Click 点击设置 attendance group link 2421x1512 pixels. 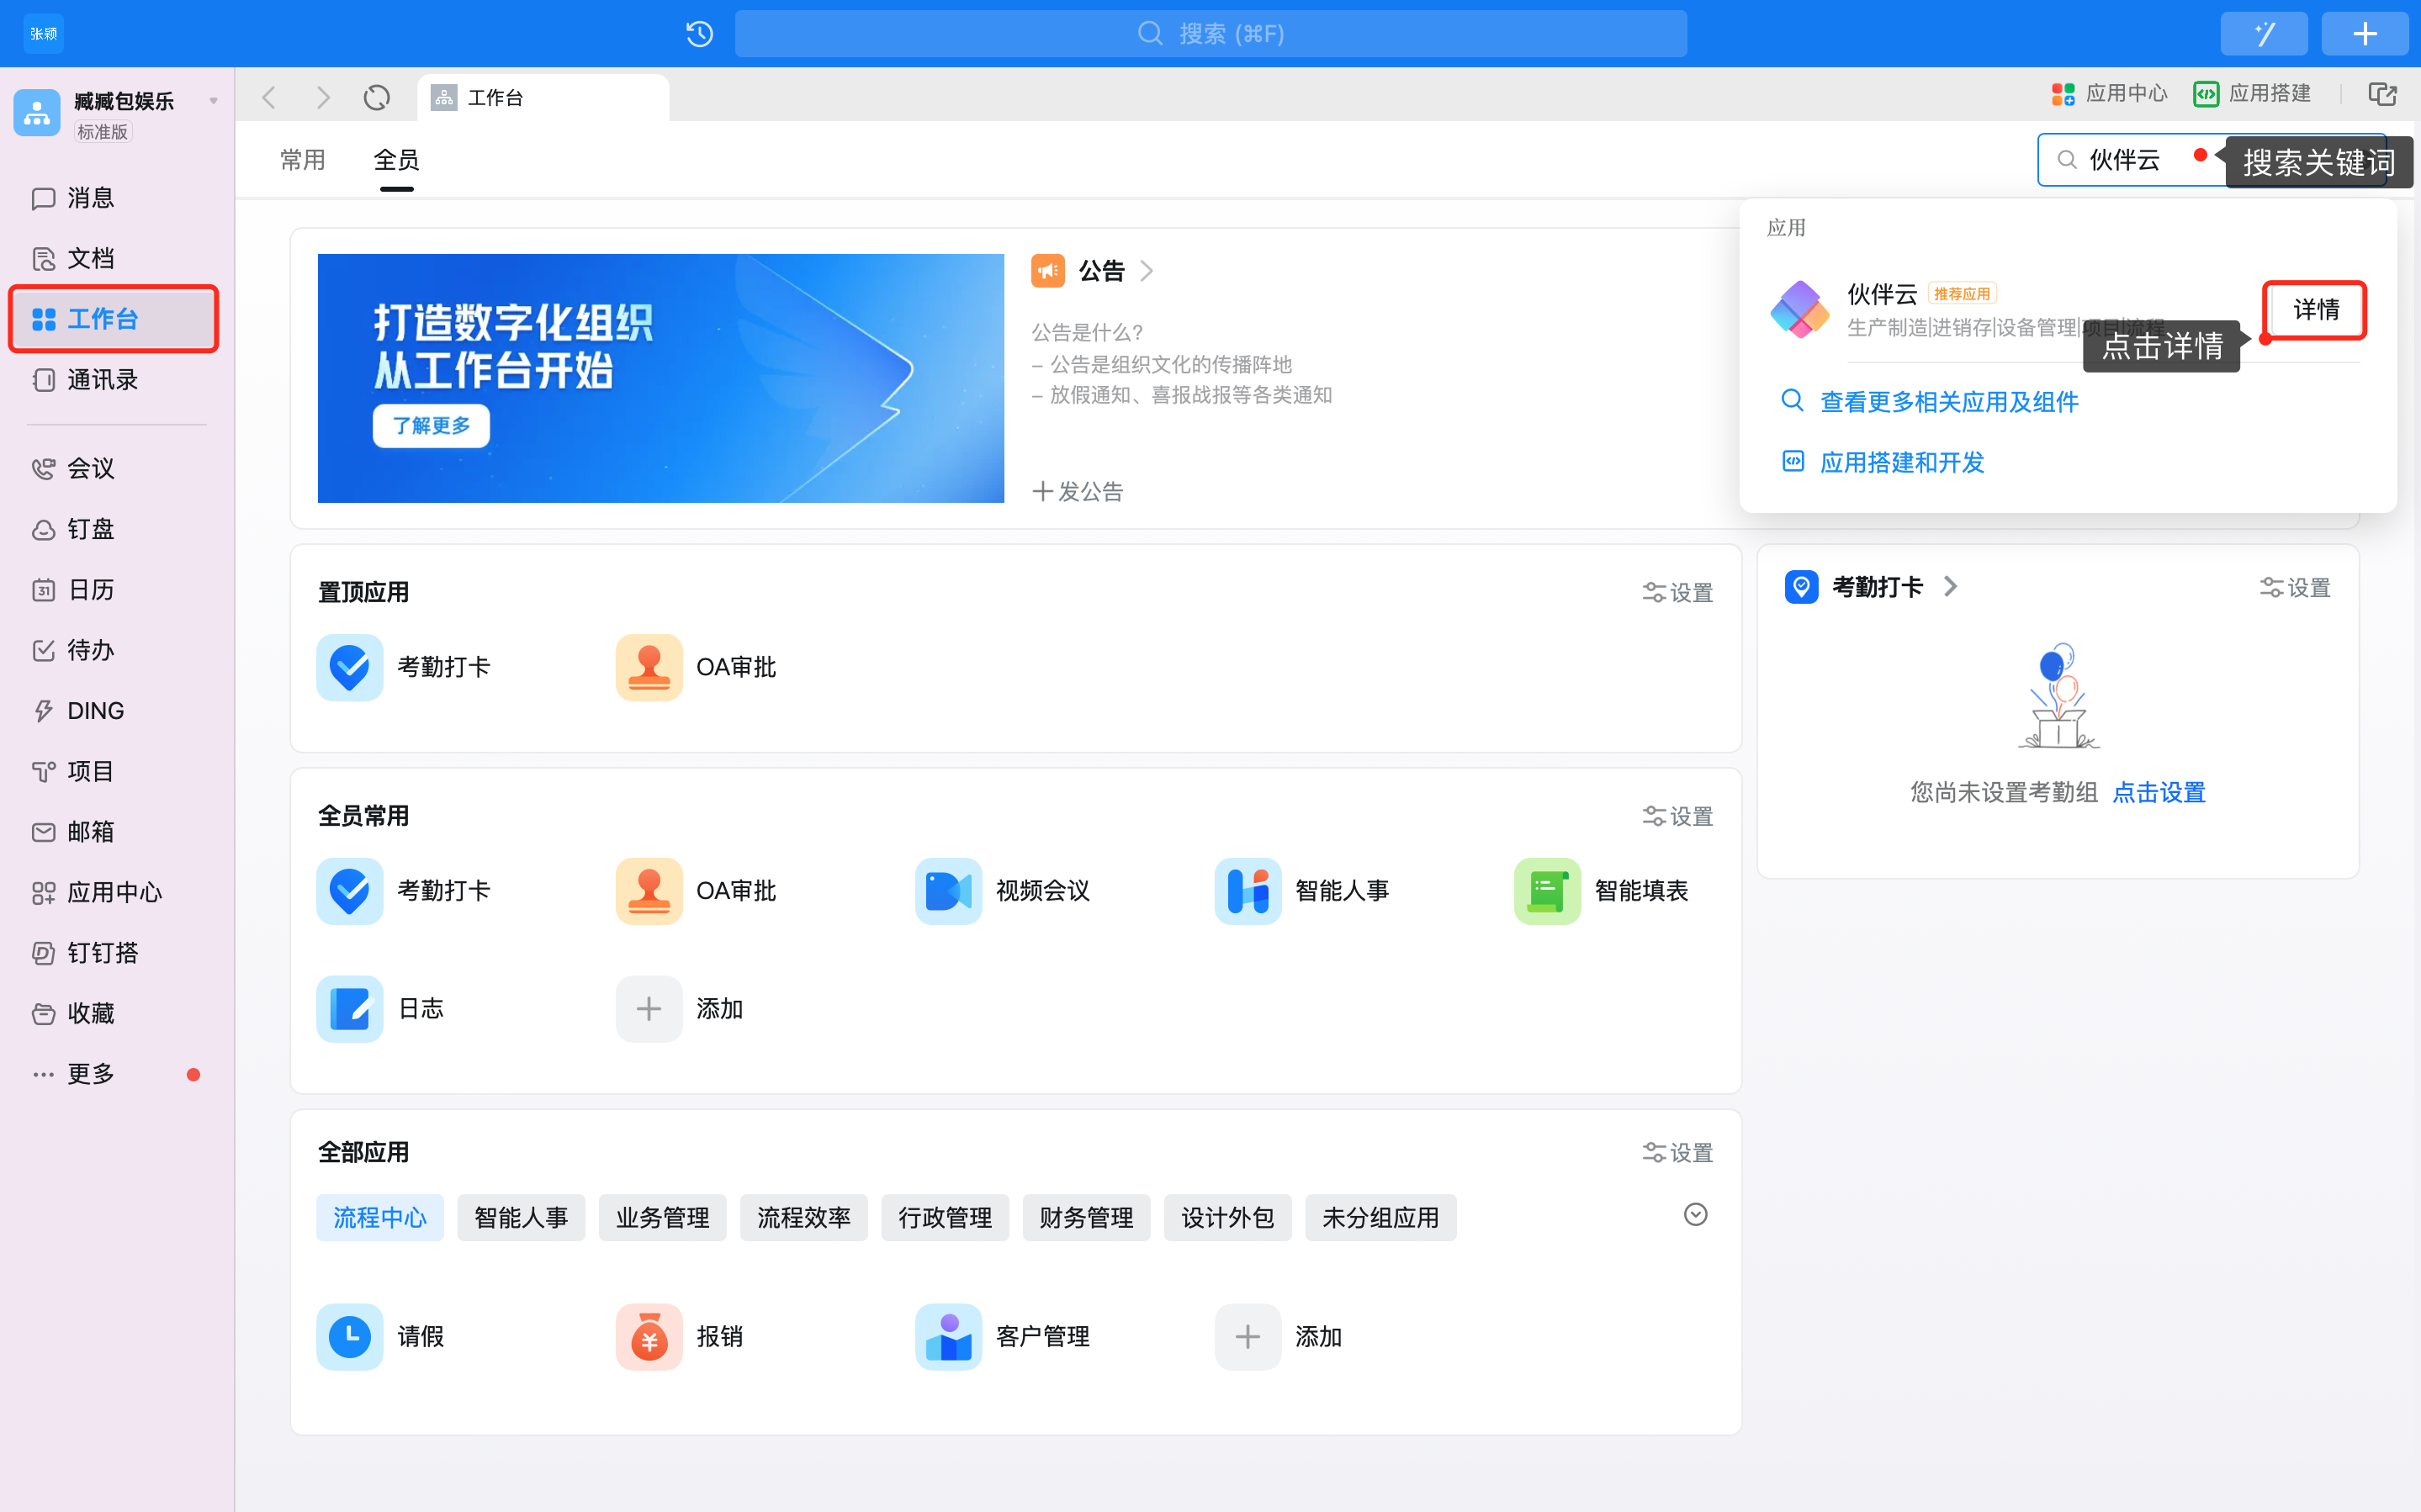(2158, 793)
